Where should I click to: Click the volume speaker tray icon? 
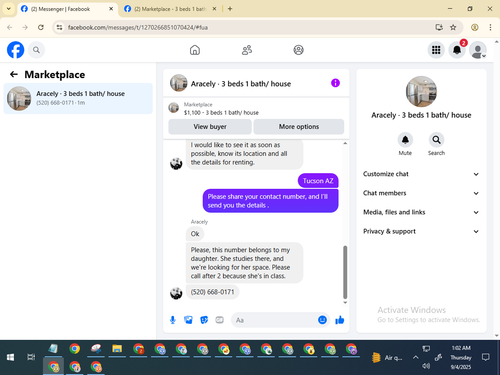point(426,366)
